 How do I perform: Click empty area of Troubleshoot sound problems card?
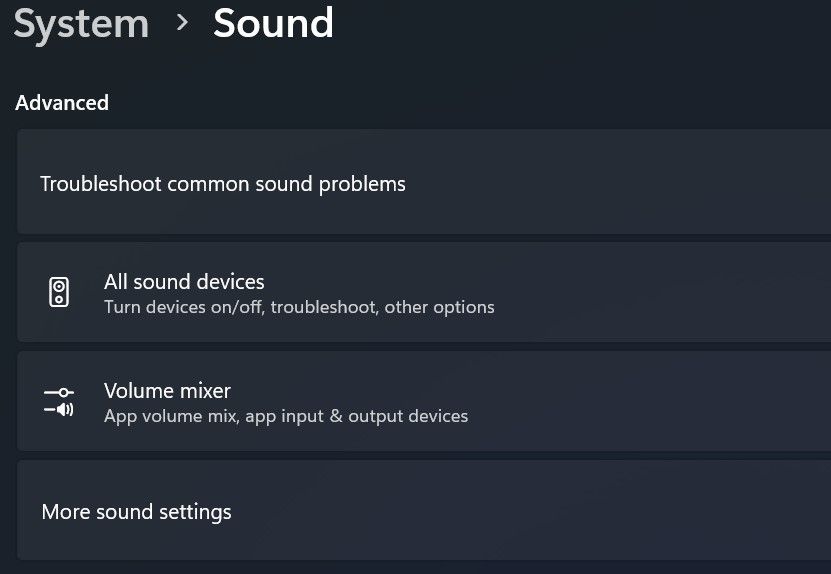pyautogui.click(x=620, y=184)
